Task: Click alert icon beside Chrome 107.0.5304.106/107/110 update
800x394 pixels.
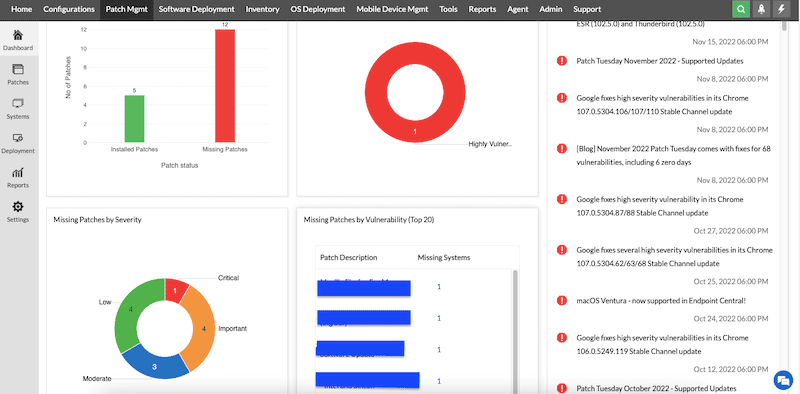Action: tap(562, 97)
